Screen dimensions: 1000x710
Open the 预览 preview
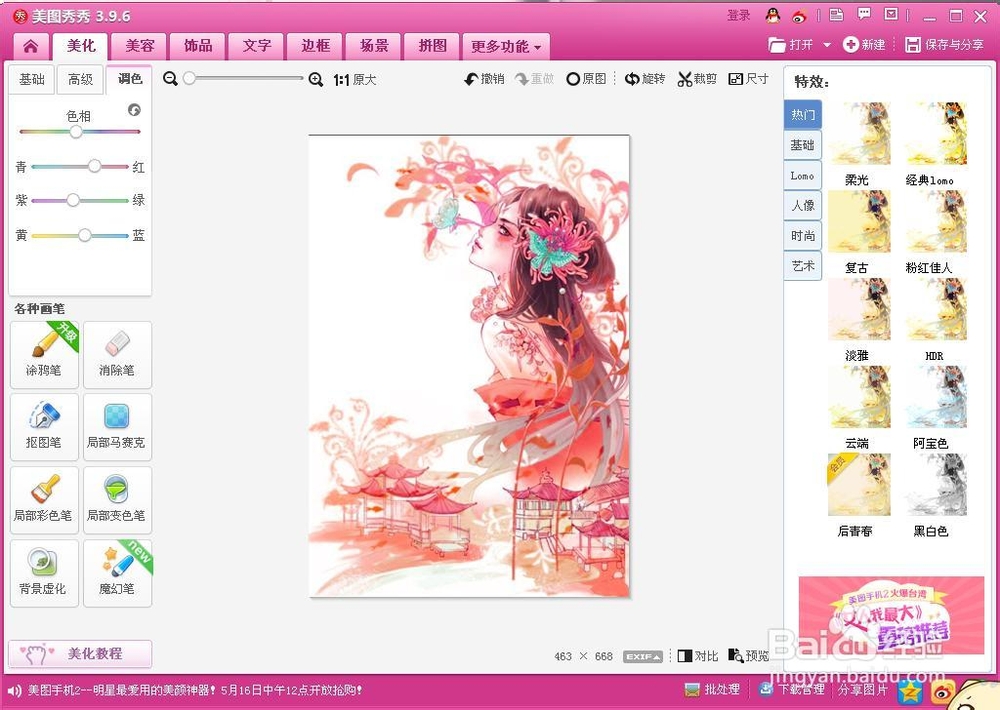click(749, 656)
